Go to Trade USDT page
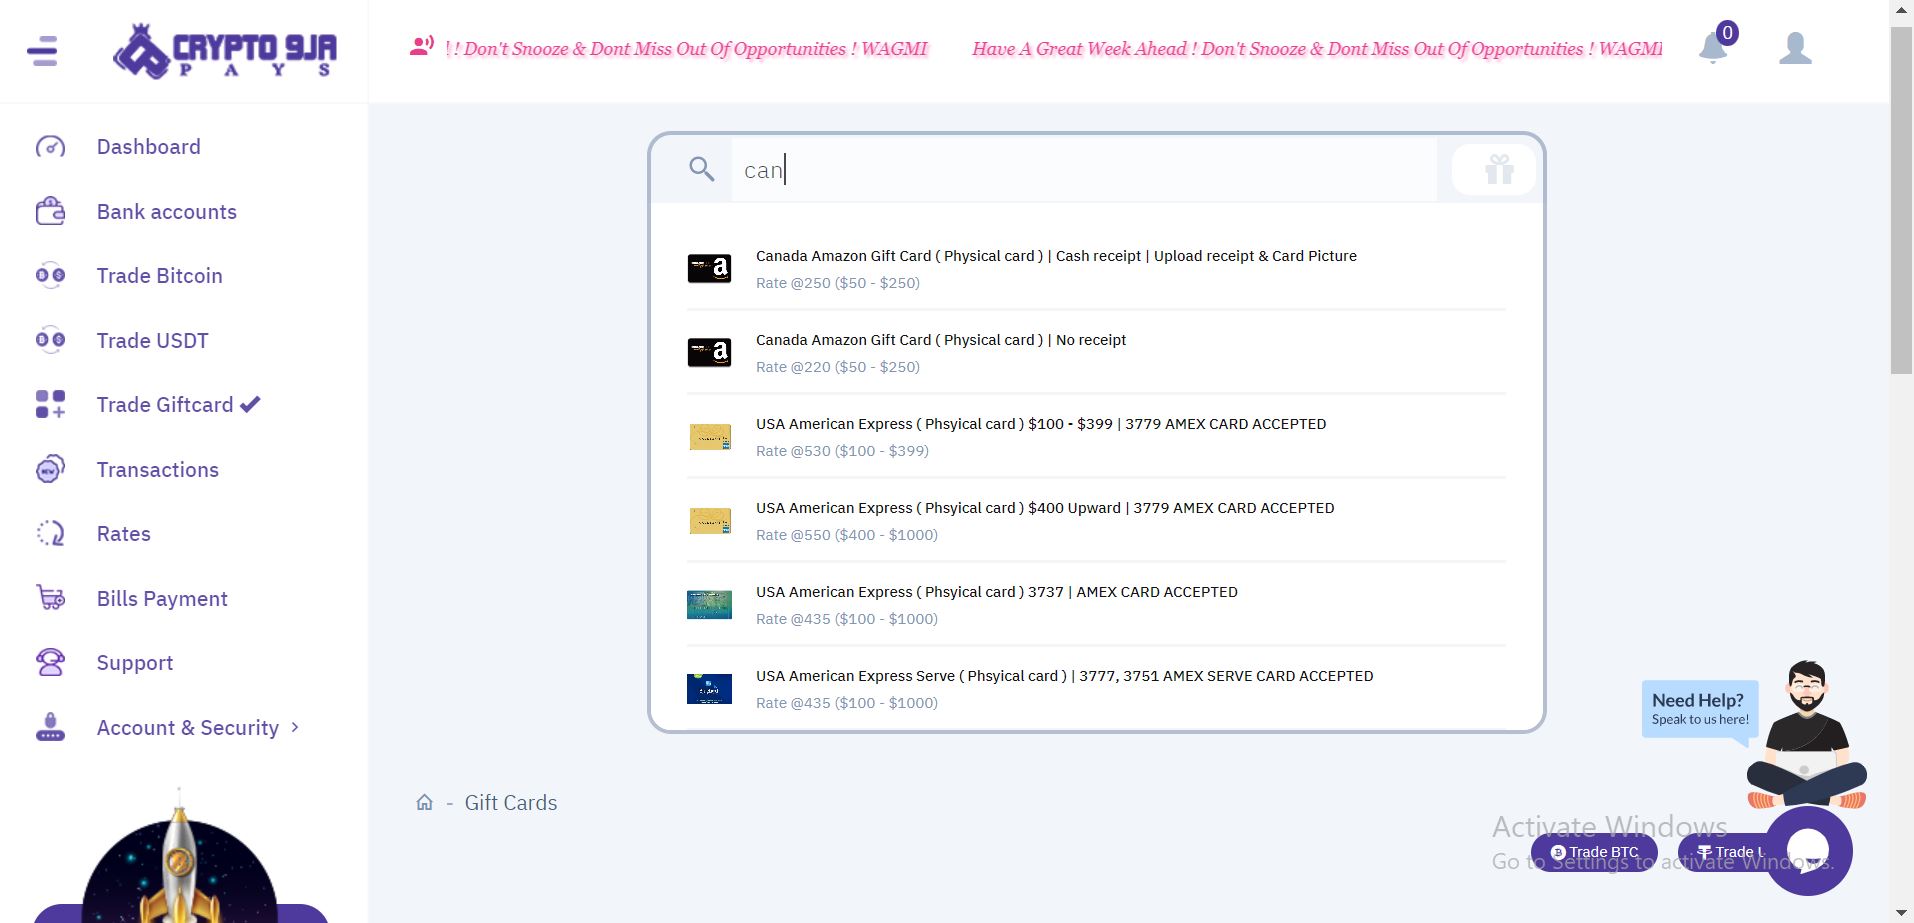 (152, 340)
